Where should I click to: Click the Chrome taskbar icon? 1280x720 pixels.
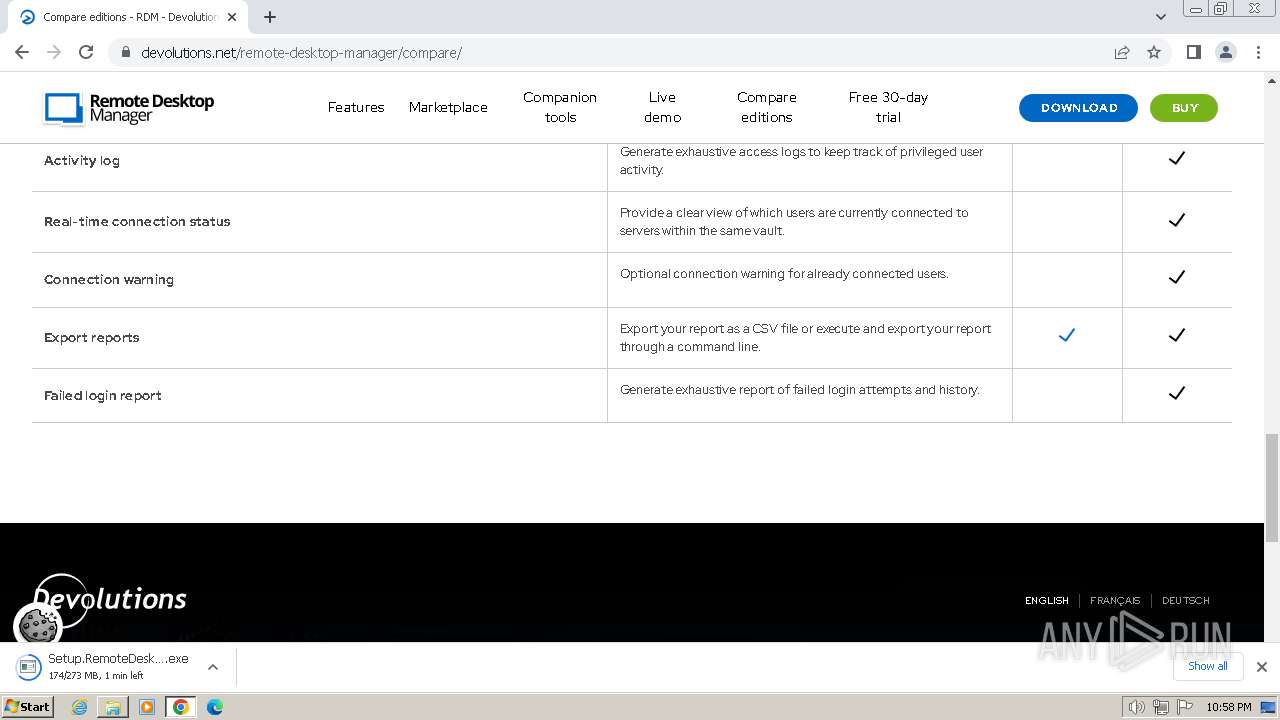[181, 707]
